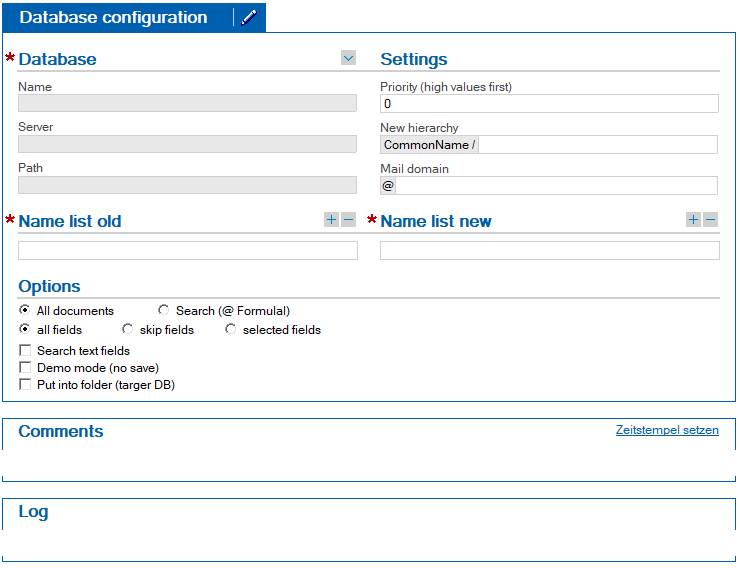Choose the skip fields radio option
The image size is (740, 568).
click(127, 329)
